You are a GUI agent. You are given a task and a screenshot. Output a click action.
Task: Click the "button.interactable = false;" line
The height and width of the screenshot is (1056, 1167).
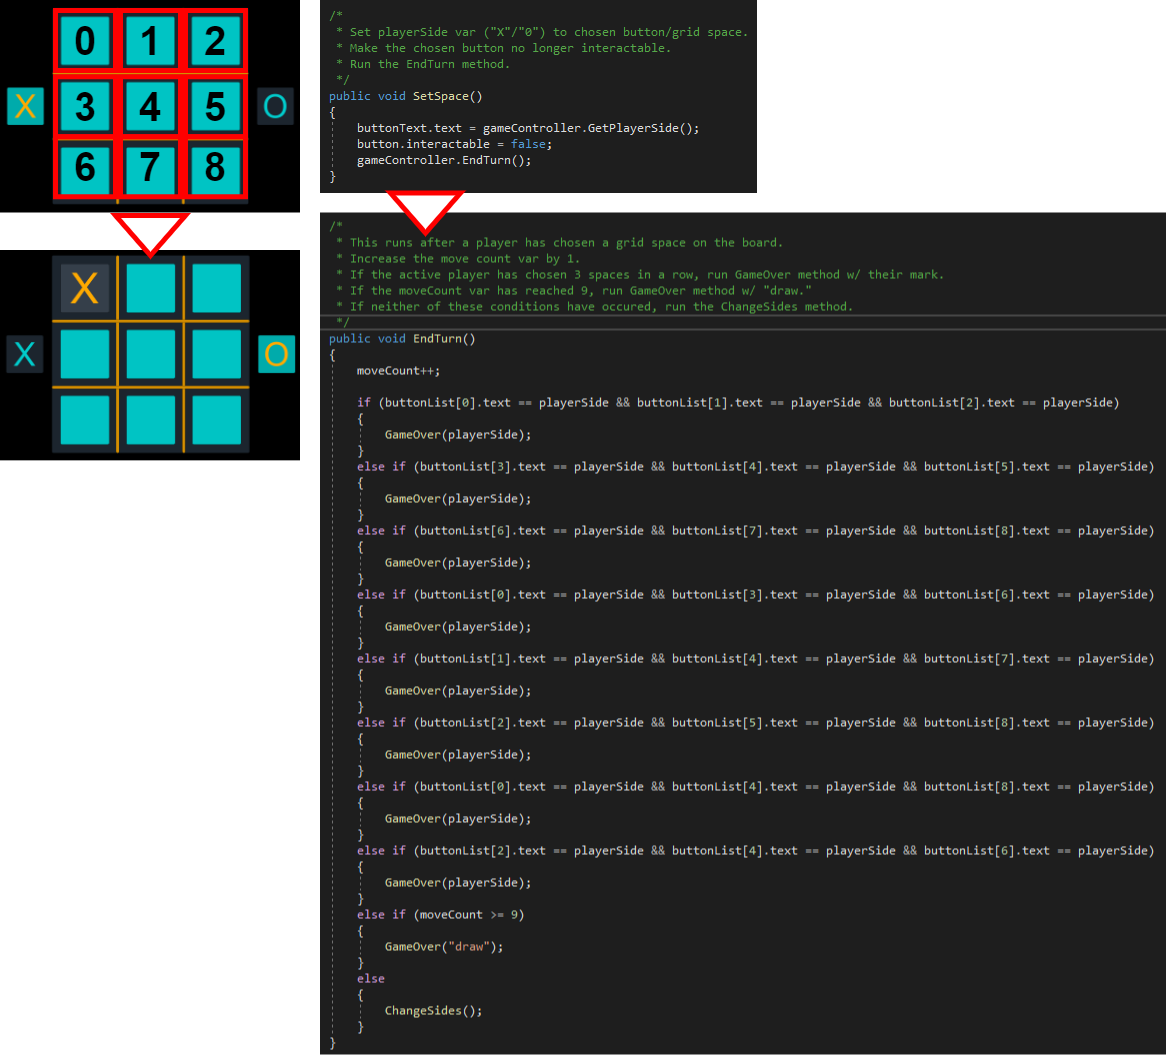tap(454, 144)
